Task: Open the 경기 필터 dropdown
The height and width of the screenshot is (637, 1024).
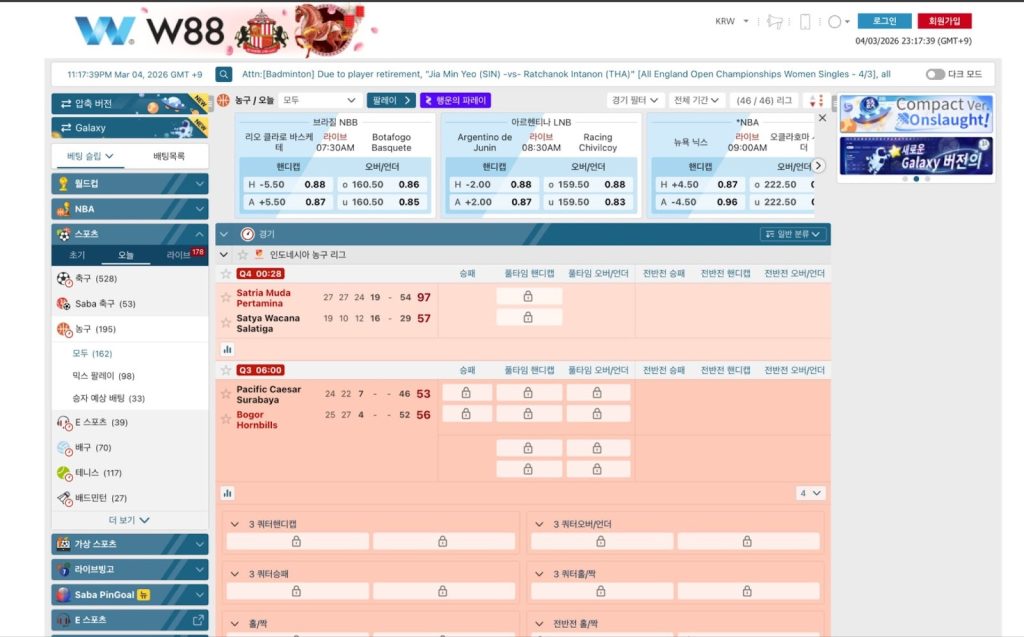Action: tap(635, 101)
